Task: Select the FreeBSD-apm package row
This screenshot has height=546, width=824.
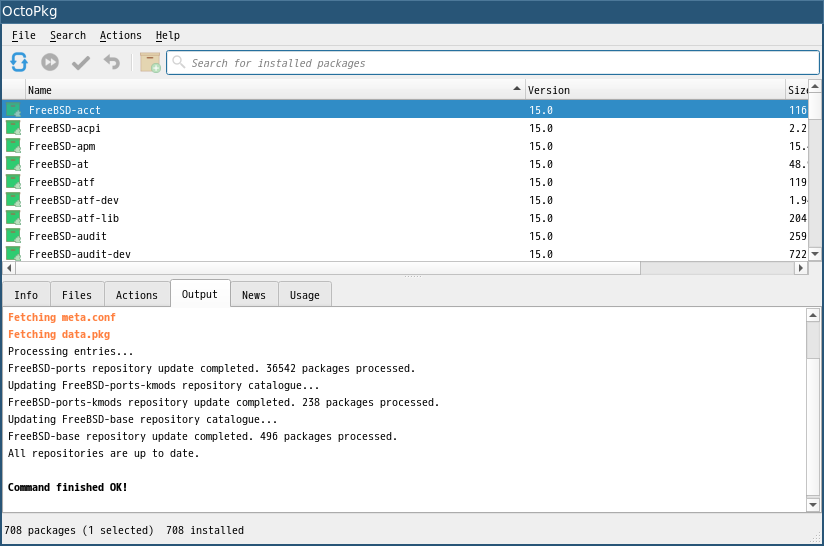Action: click(405, 146)
